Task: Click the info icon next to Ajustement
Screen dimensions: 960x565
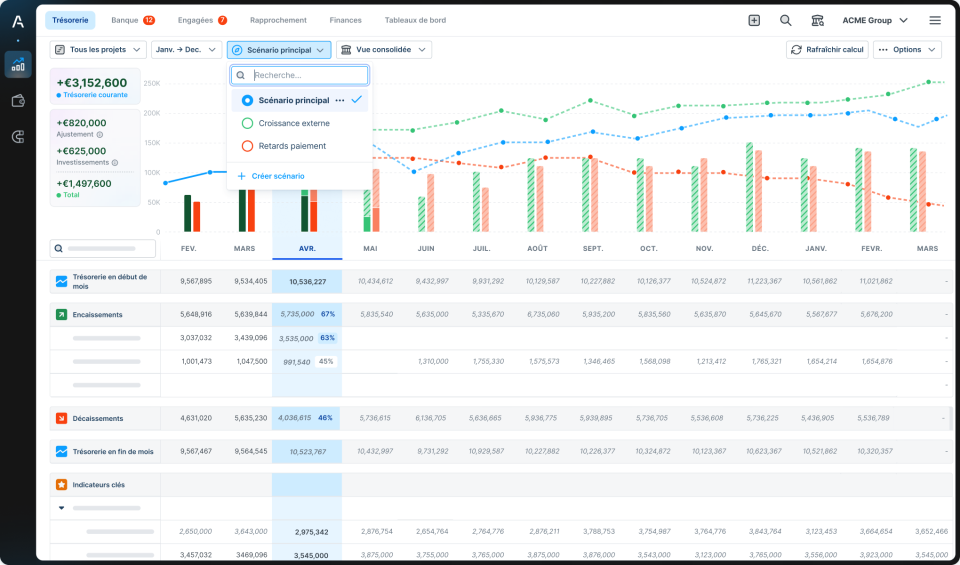Action: point(101,134)
